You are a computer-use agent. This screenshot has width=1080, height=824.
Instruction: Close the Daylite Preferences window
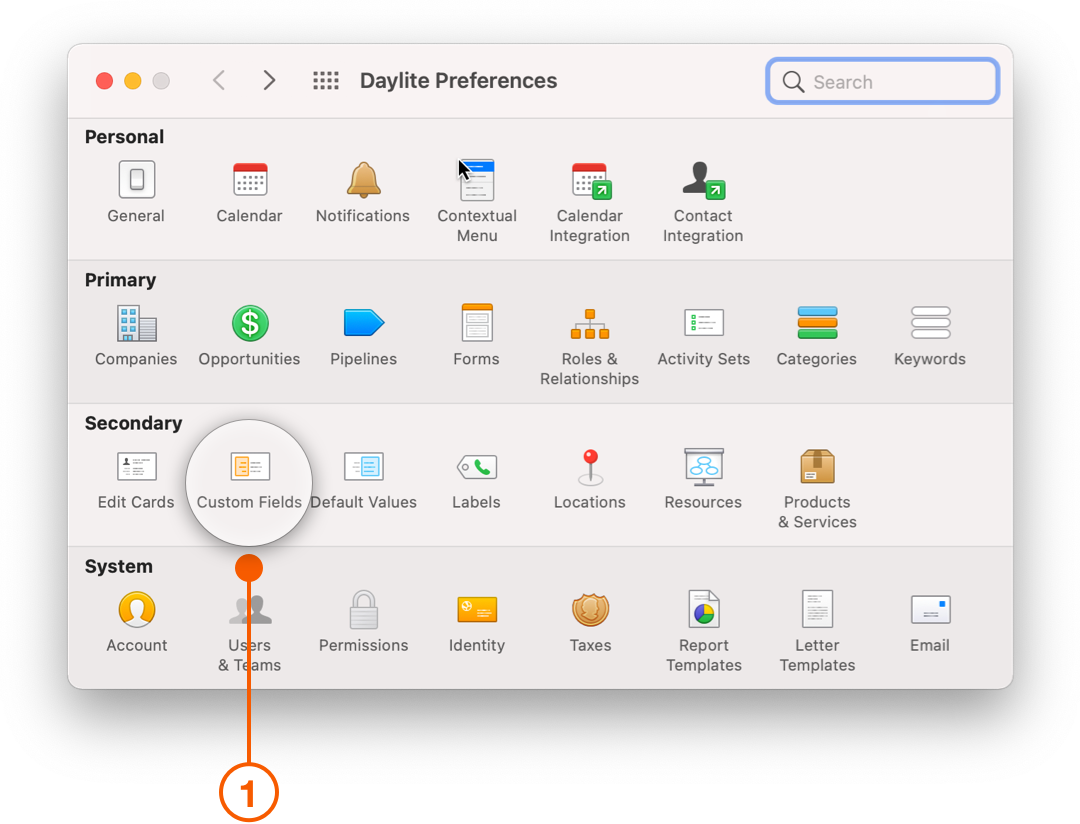click(104, 81)
